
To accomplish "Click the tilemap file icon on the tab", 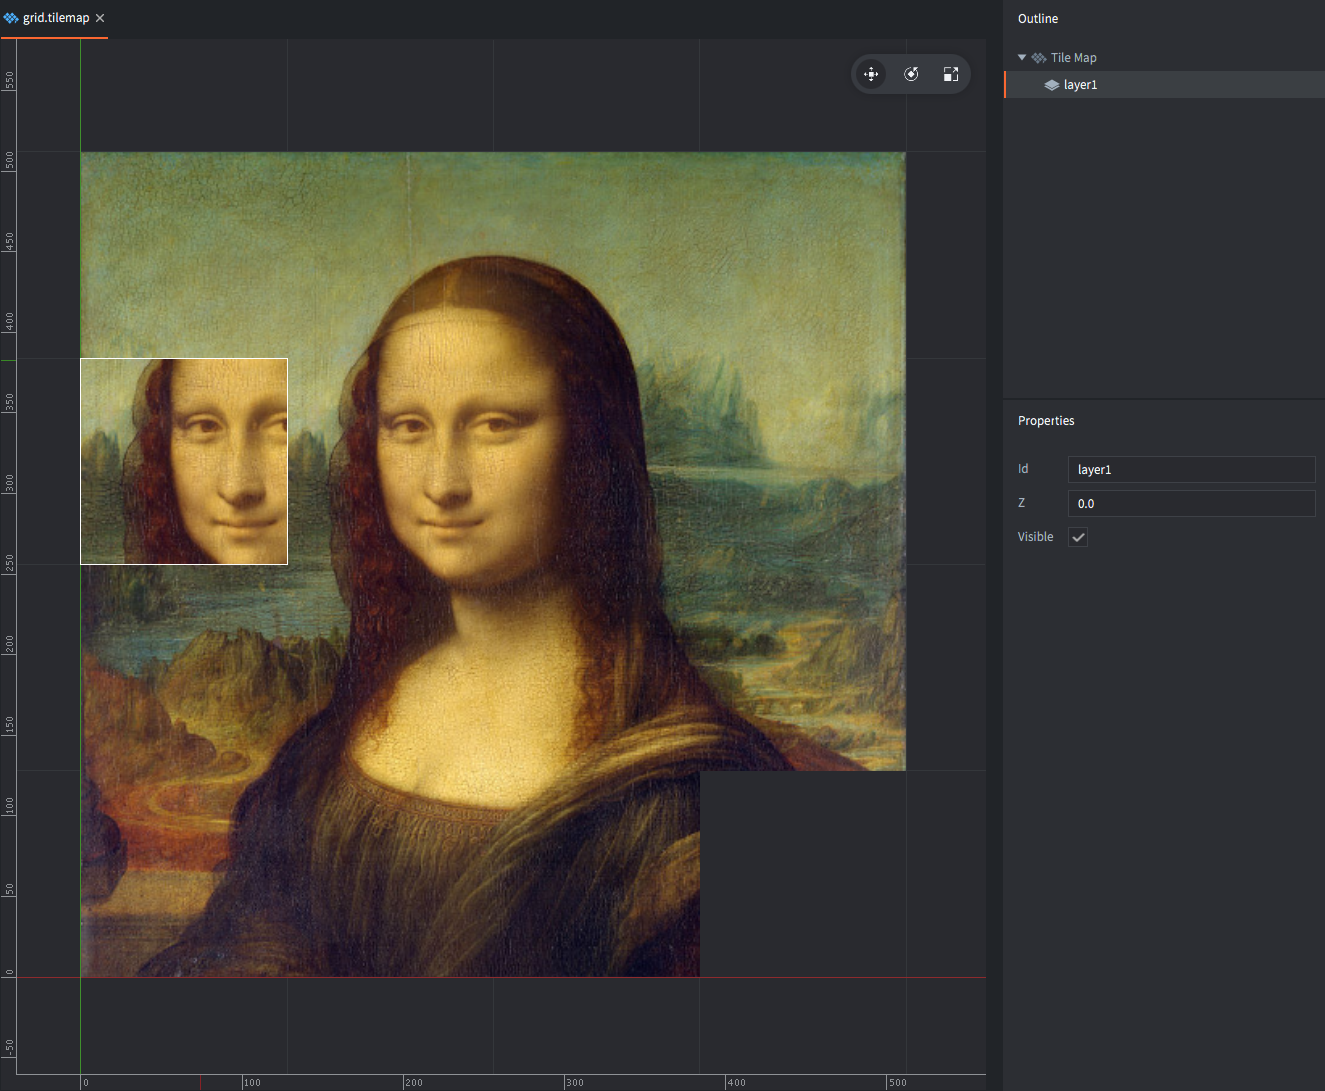I will 11,18.
